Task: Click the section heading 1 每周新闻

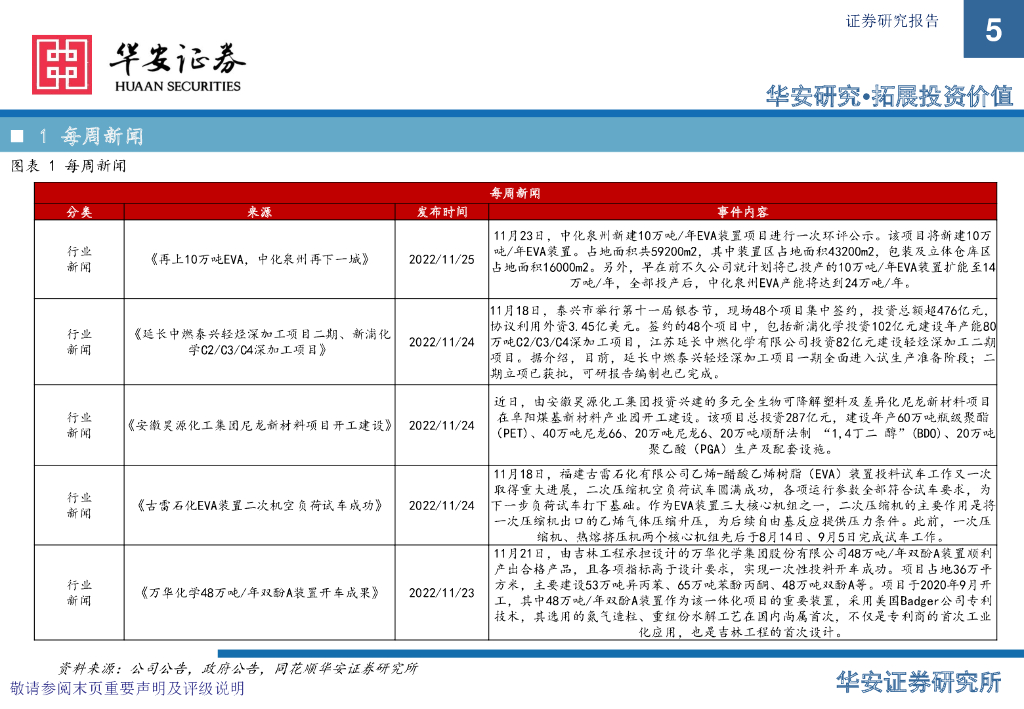Action: pos(91,136)
